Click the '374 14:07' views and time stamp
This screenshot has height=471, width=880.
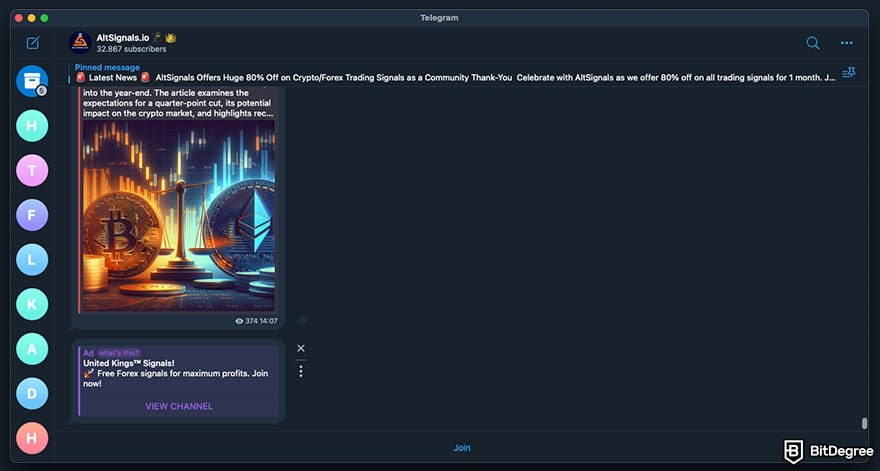pyautogui.click(x=256, y=321)
